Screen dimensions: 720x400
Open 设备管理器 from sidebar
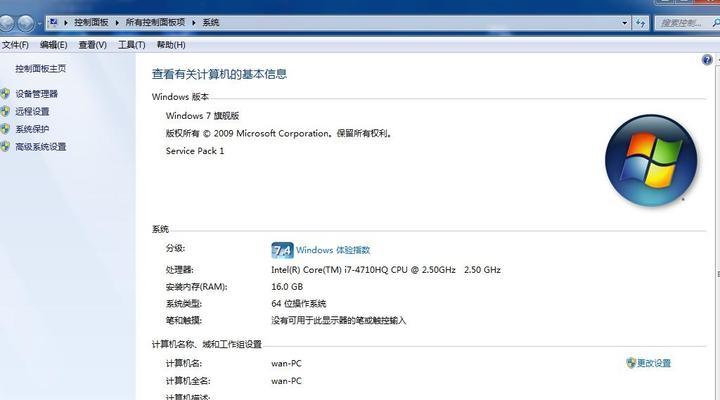(37, 94)
